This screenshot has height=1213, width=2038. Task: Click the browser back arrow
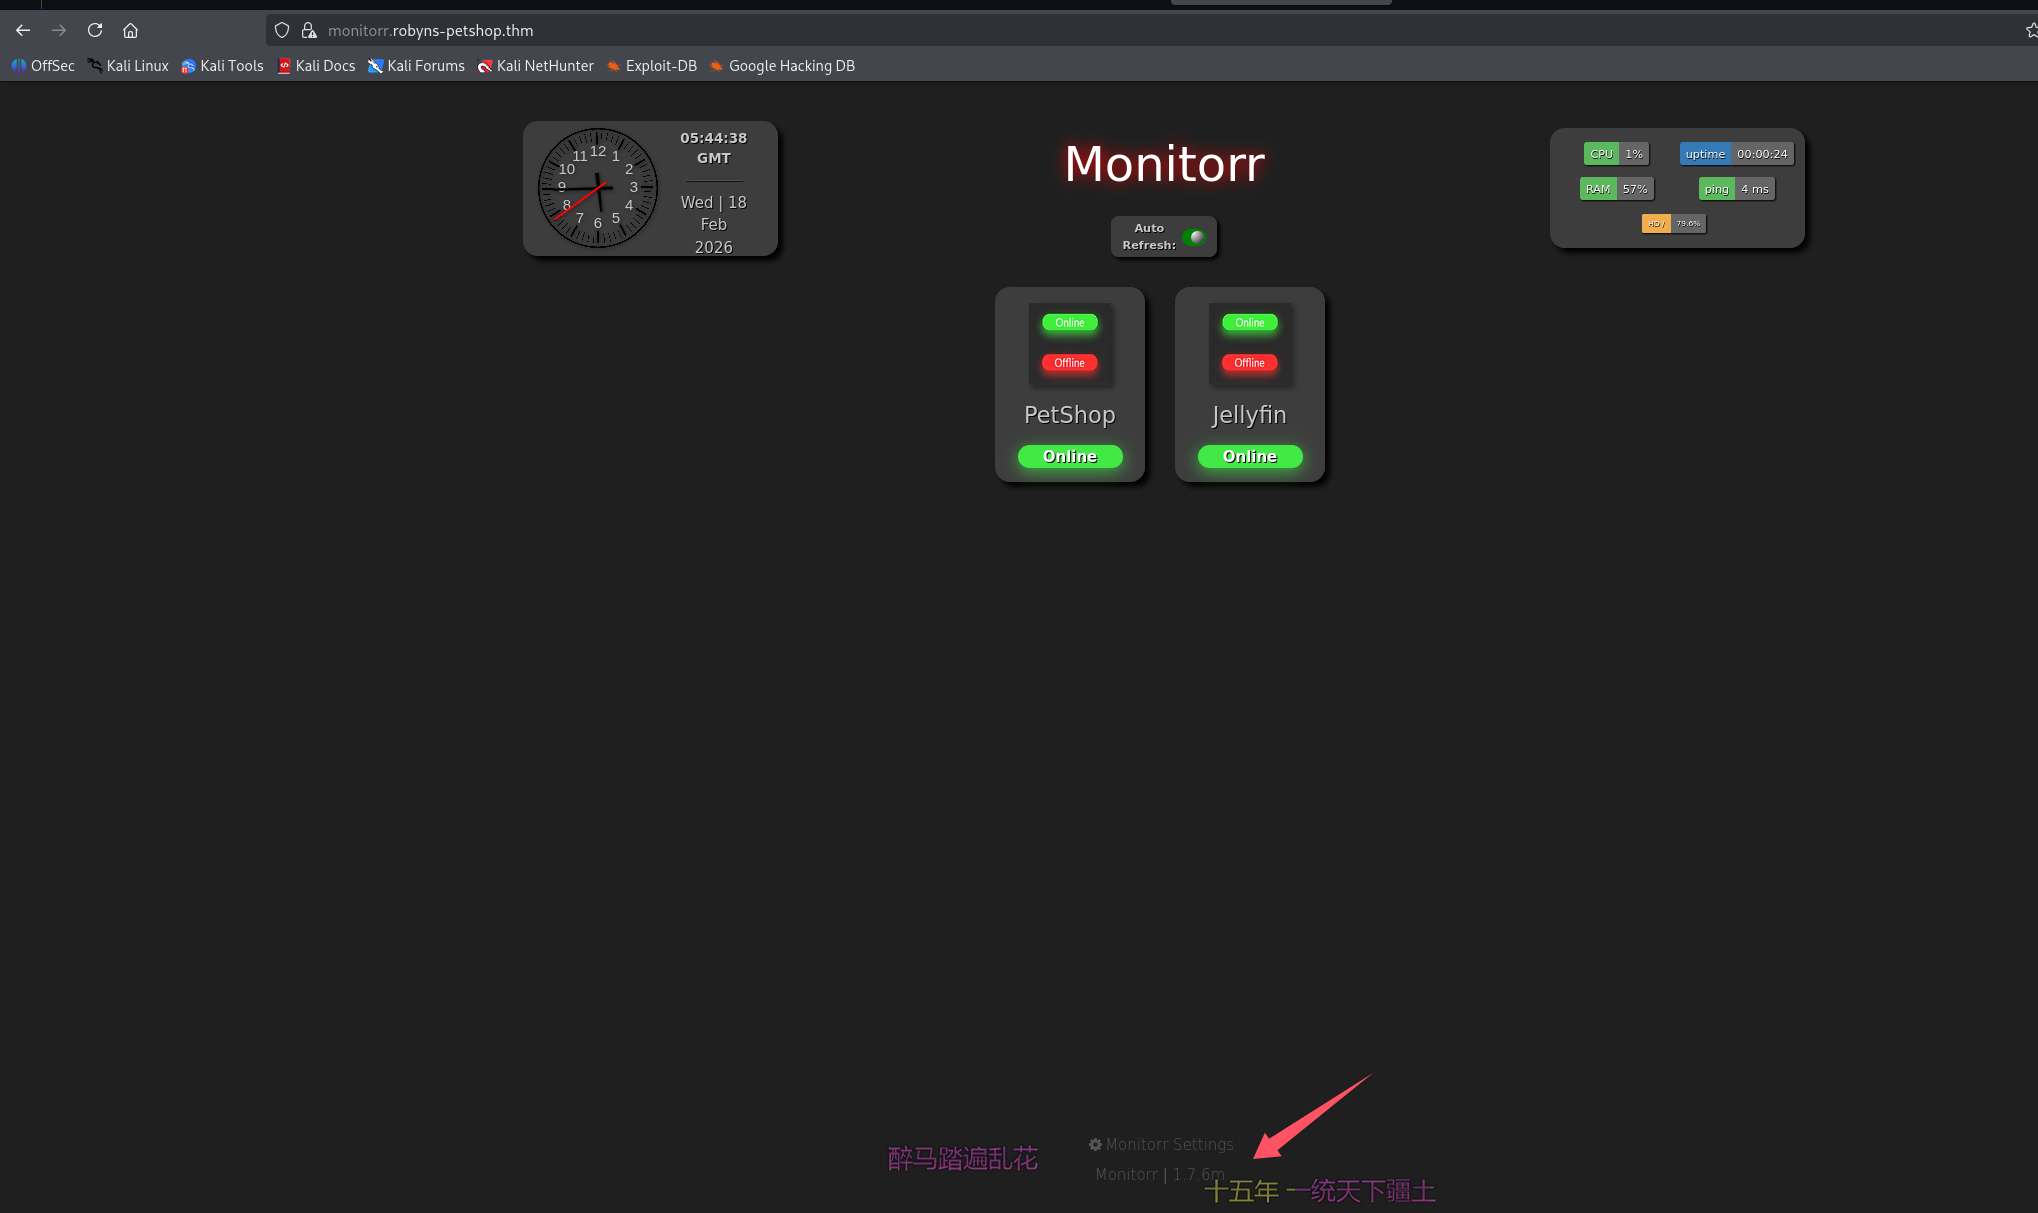click(x=23, y=30)
